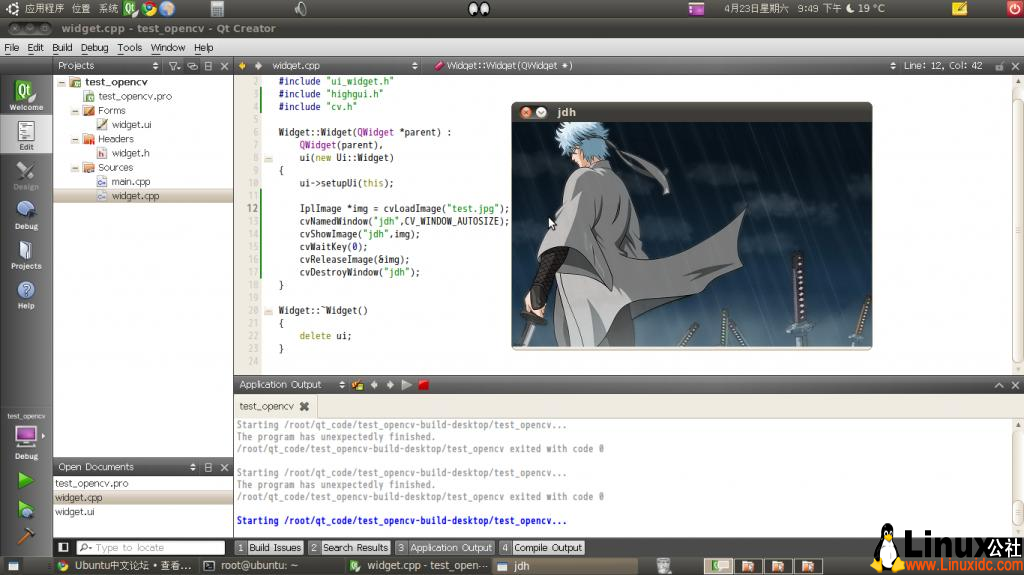Open the widget.cpp file selector dropdown

click(x=345, y=66)
